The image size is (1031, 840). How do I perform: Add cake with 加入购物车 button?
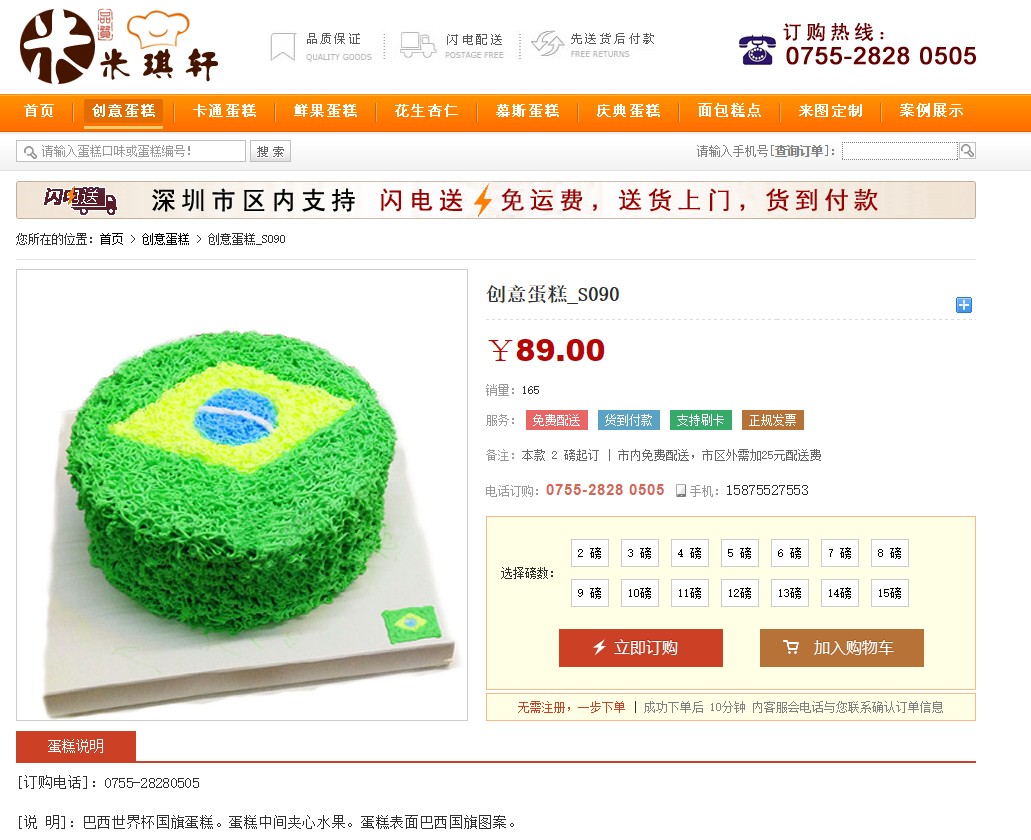tap(842, 648)
